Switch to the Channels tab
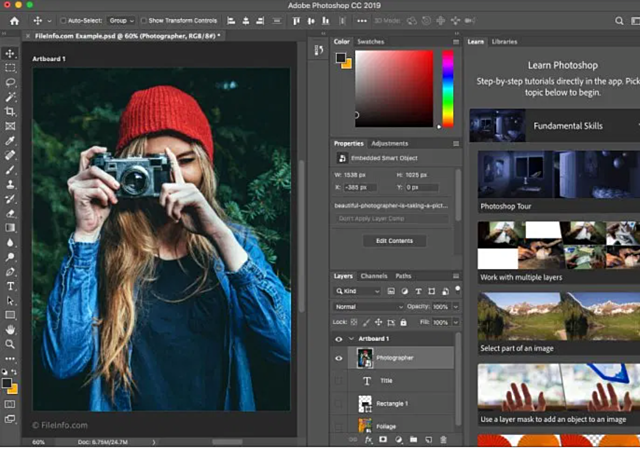This screenshot has width=640, height=449. point(374,276)
